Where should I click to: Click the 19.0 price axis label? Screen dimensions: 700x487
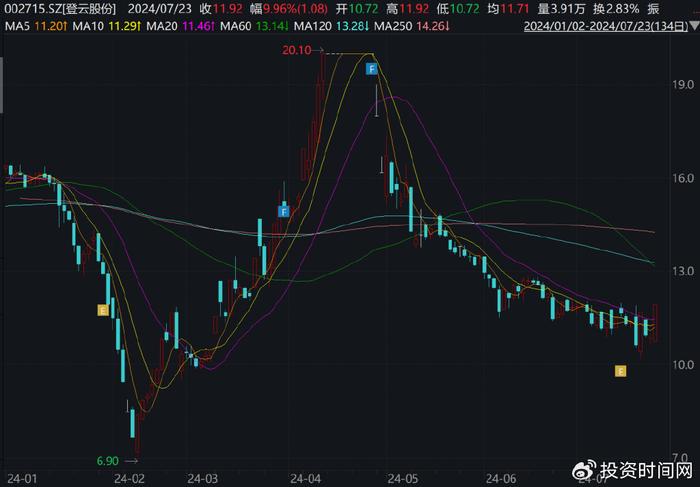coord(683,84)
